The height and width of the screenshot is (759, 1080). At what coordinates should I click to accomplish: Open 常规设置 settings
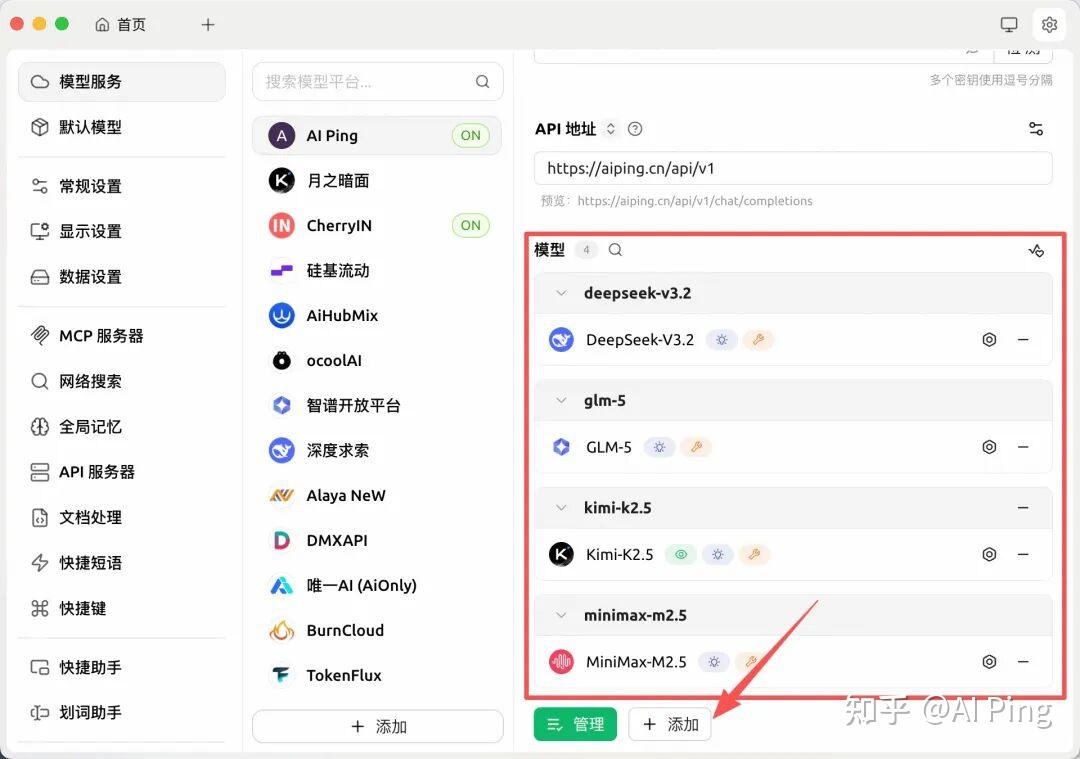[122, 187]
